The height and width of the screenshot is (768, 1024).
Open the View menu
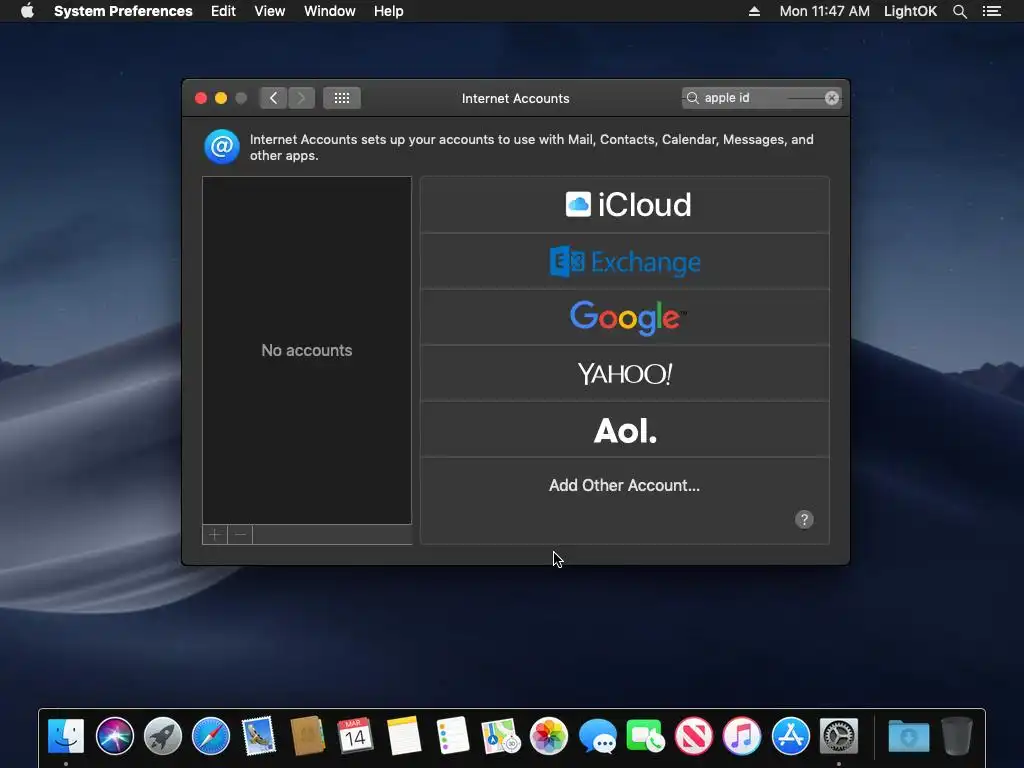[270, 11]
